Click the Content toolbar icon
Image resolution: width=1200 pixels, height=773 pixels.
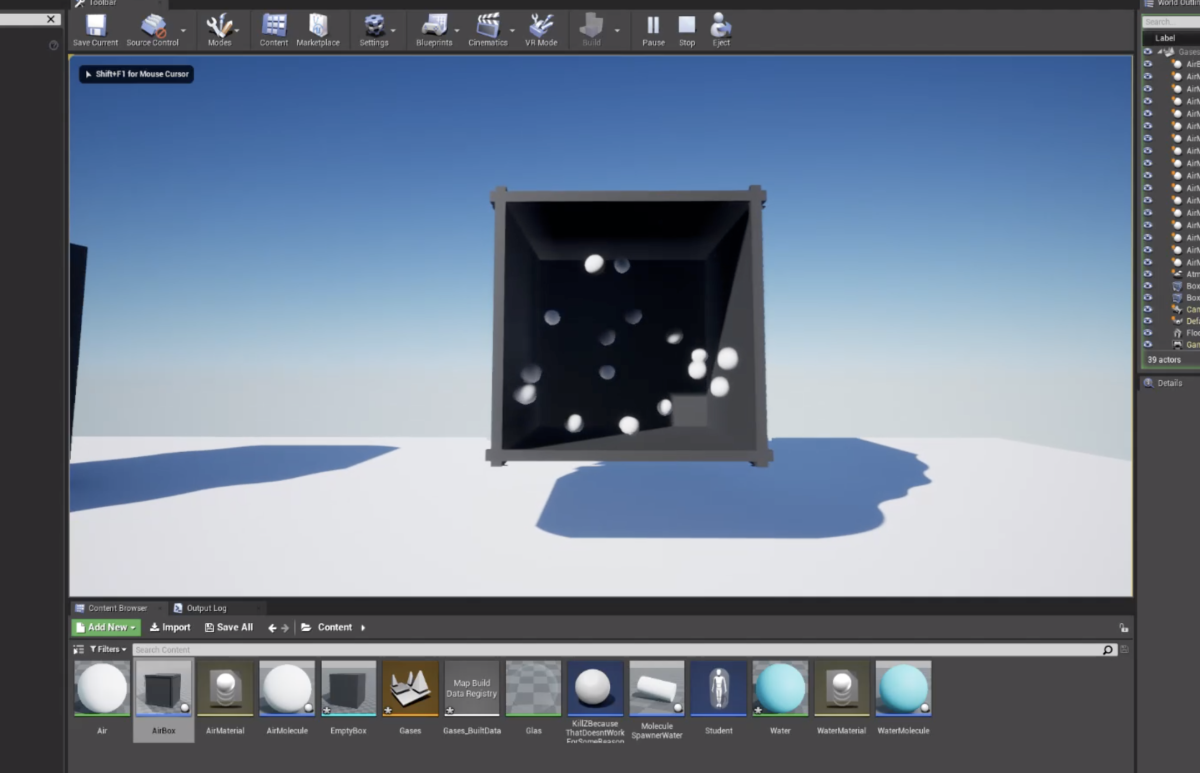(274, 28)
